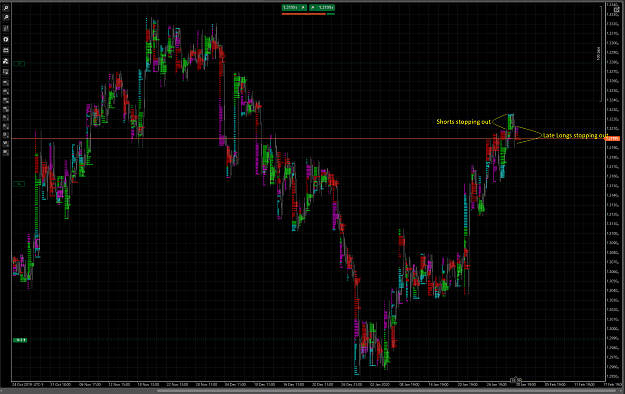This screenshot has height=394, width=625.
Task: Click the '11 Feb 19:00' time axis label
Action: [584, 385]
